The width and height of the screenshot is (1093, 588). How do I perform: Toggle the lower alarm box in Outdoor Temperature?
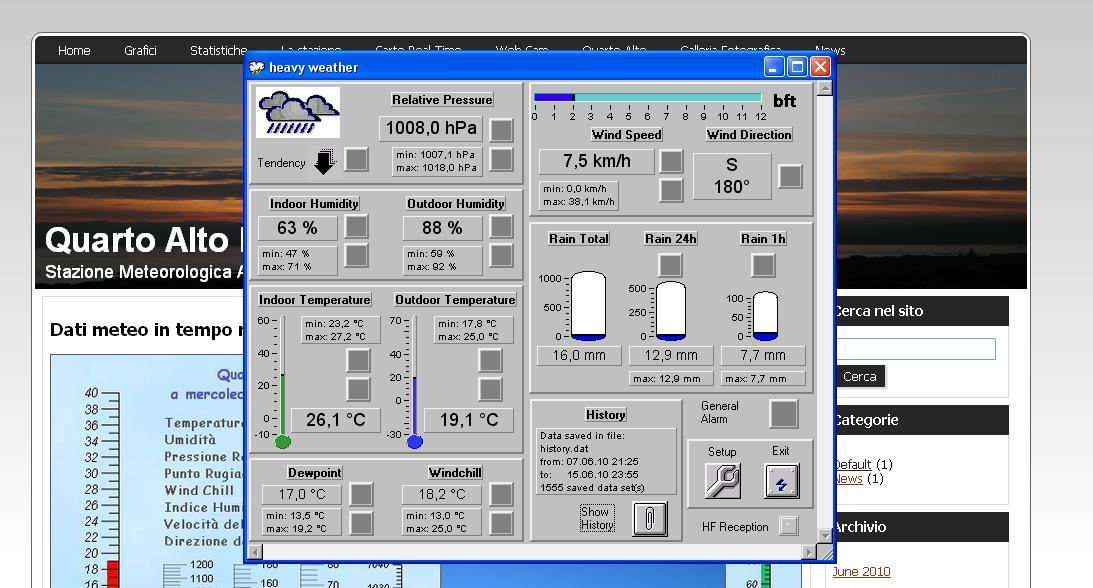(x=490, y=389)
